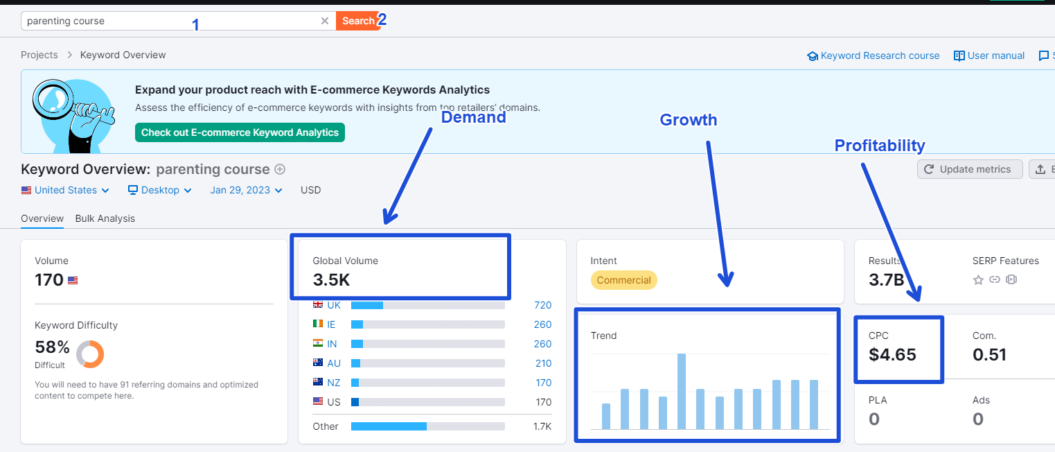Screen dimensions: 1055x452
Task: Switch to the Bulk Analysis tab
Action: 105,219
